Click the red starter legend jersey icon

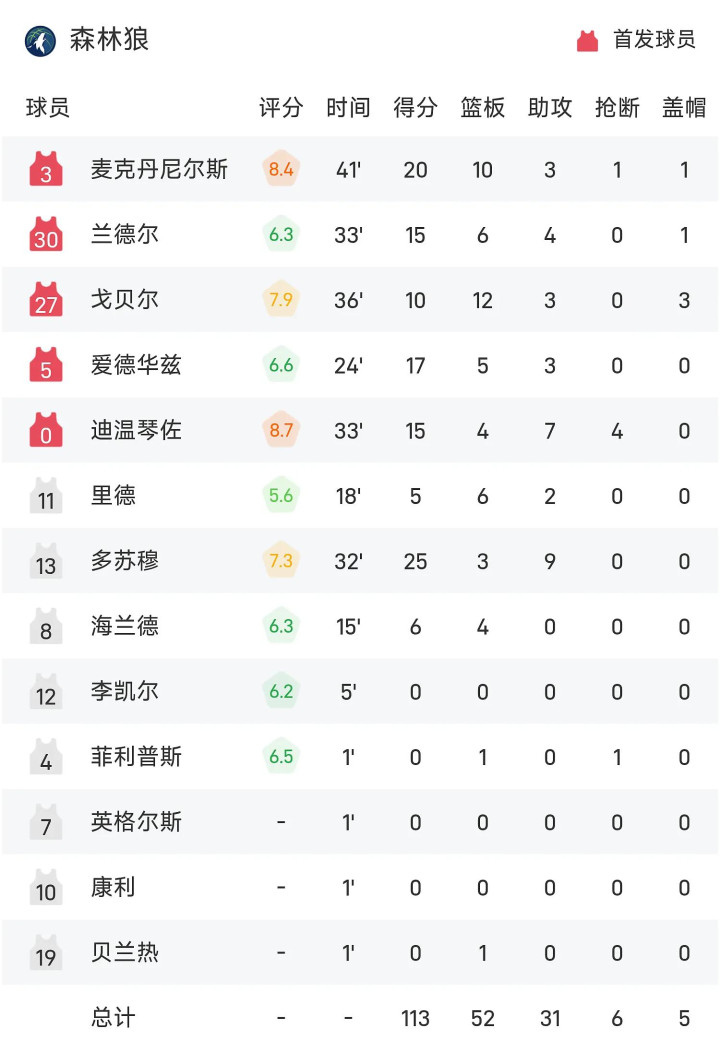(x=587, y=41)
